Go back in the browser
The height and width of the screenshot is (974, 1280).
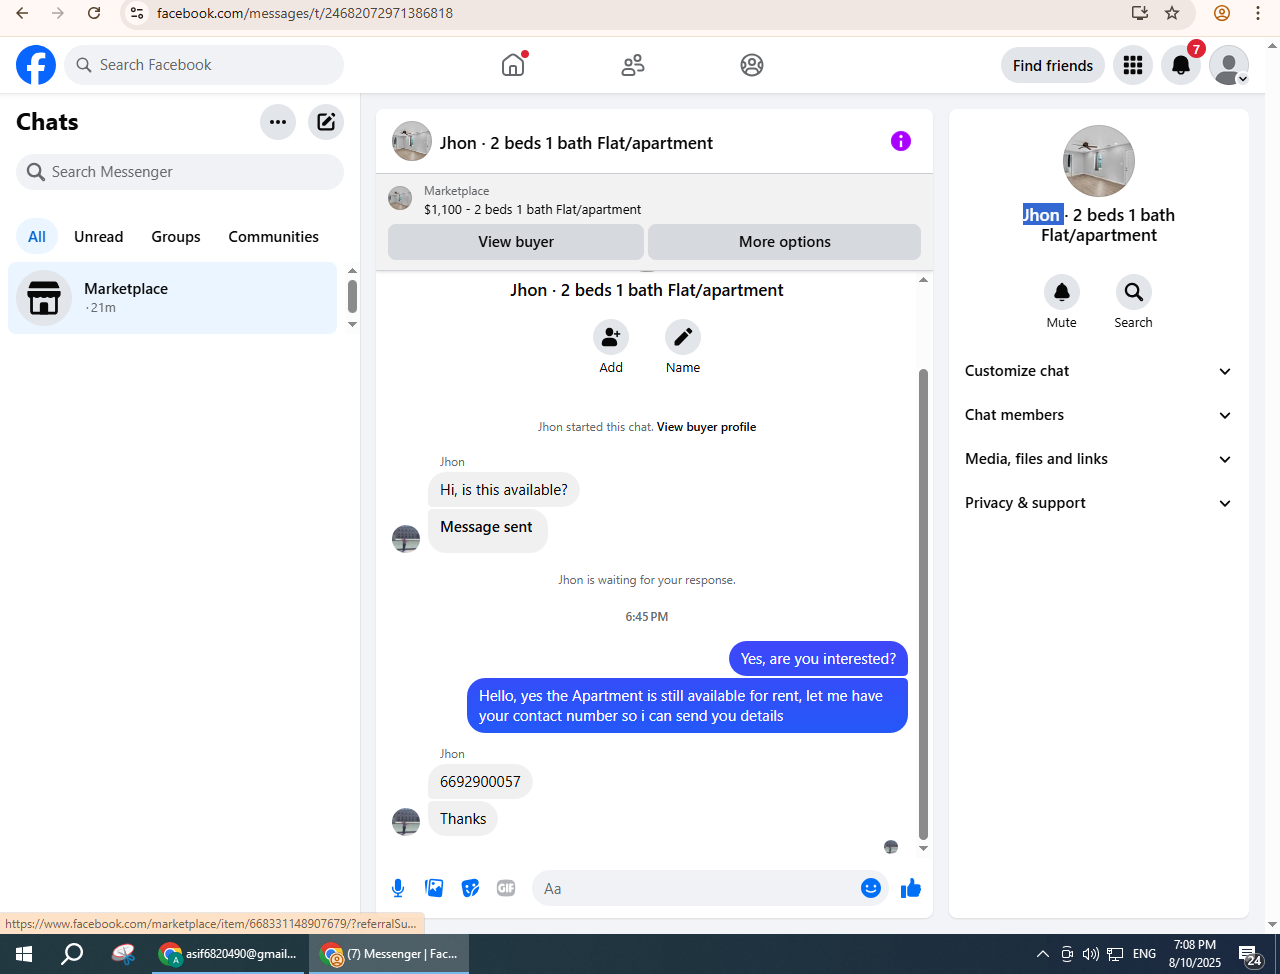point(22,13)
